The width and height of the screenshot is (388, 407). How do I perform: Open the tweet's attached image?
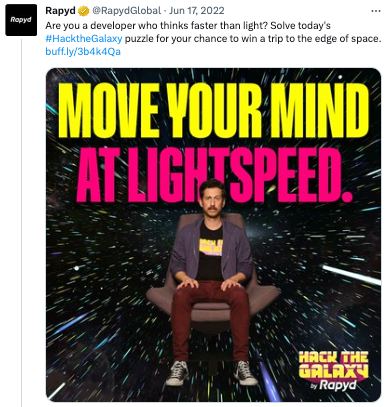click(213, 235)
